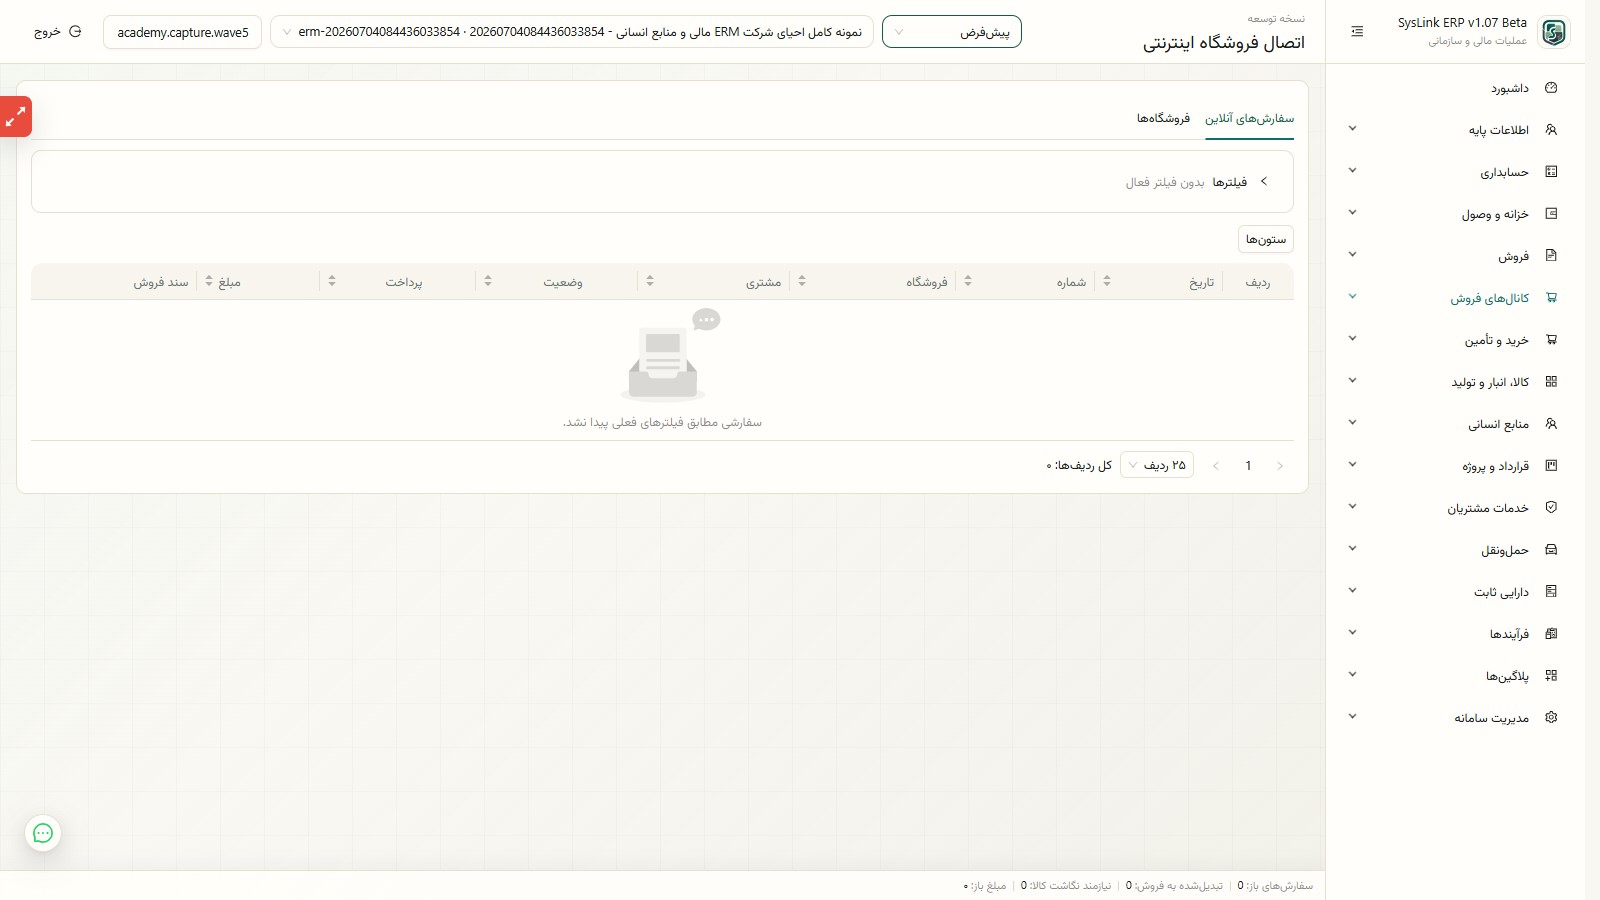Sort by the وضعیت column arrows

coord(488,282)
